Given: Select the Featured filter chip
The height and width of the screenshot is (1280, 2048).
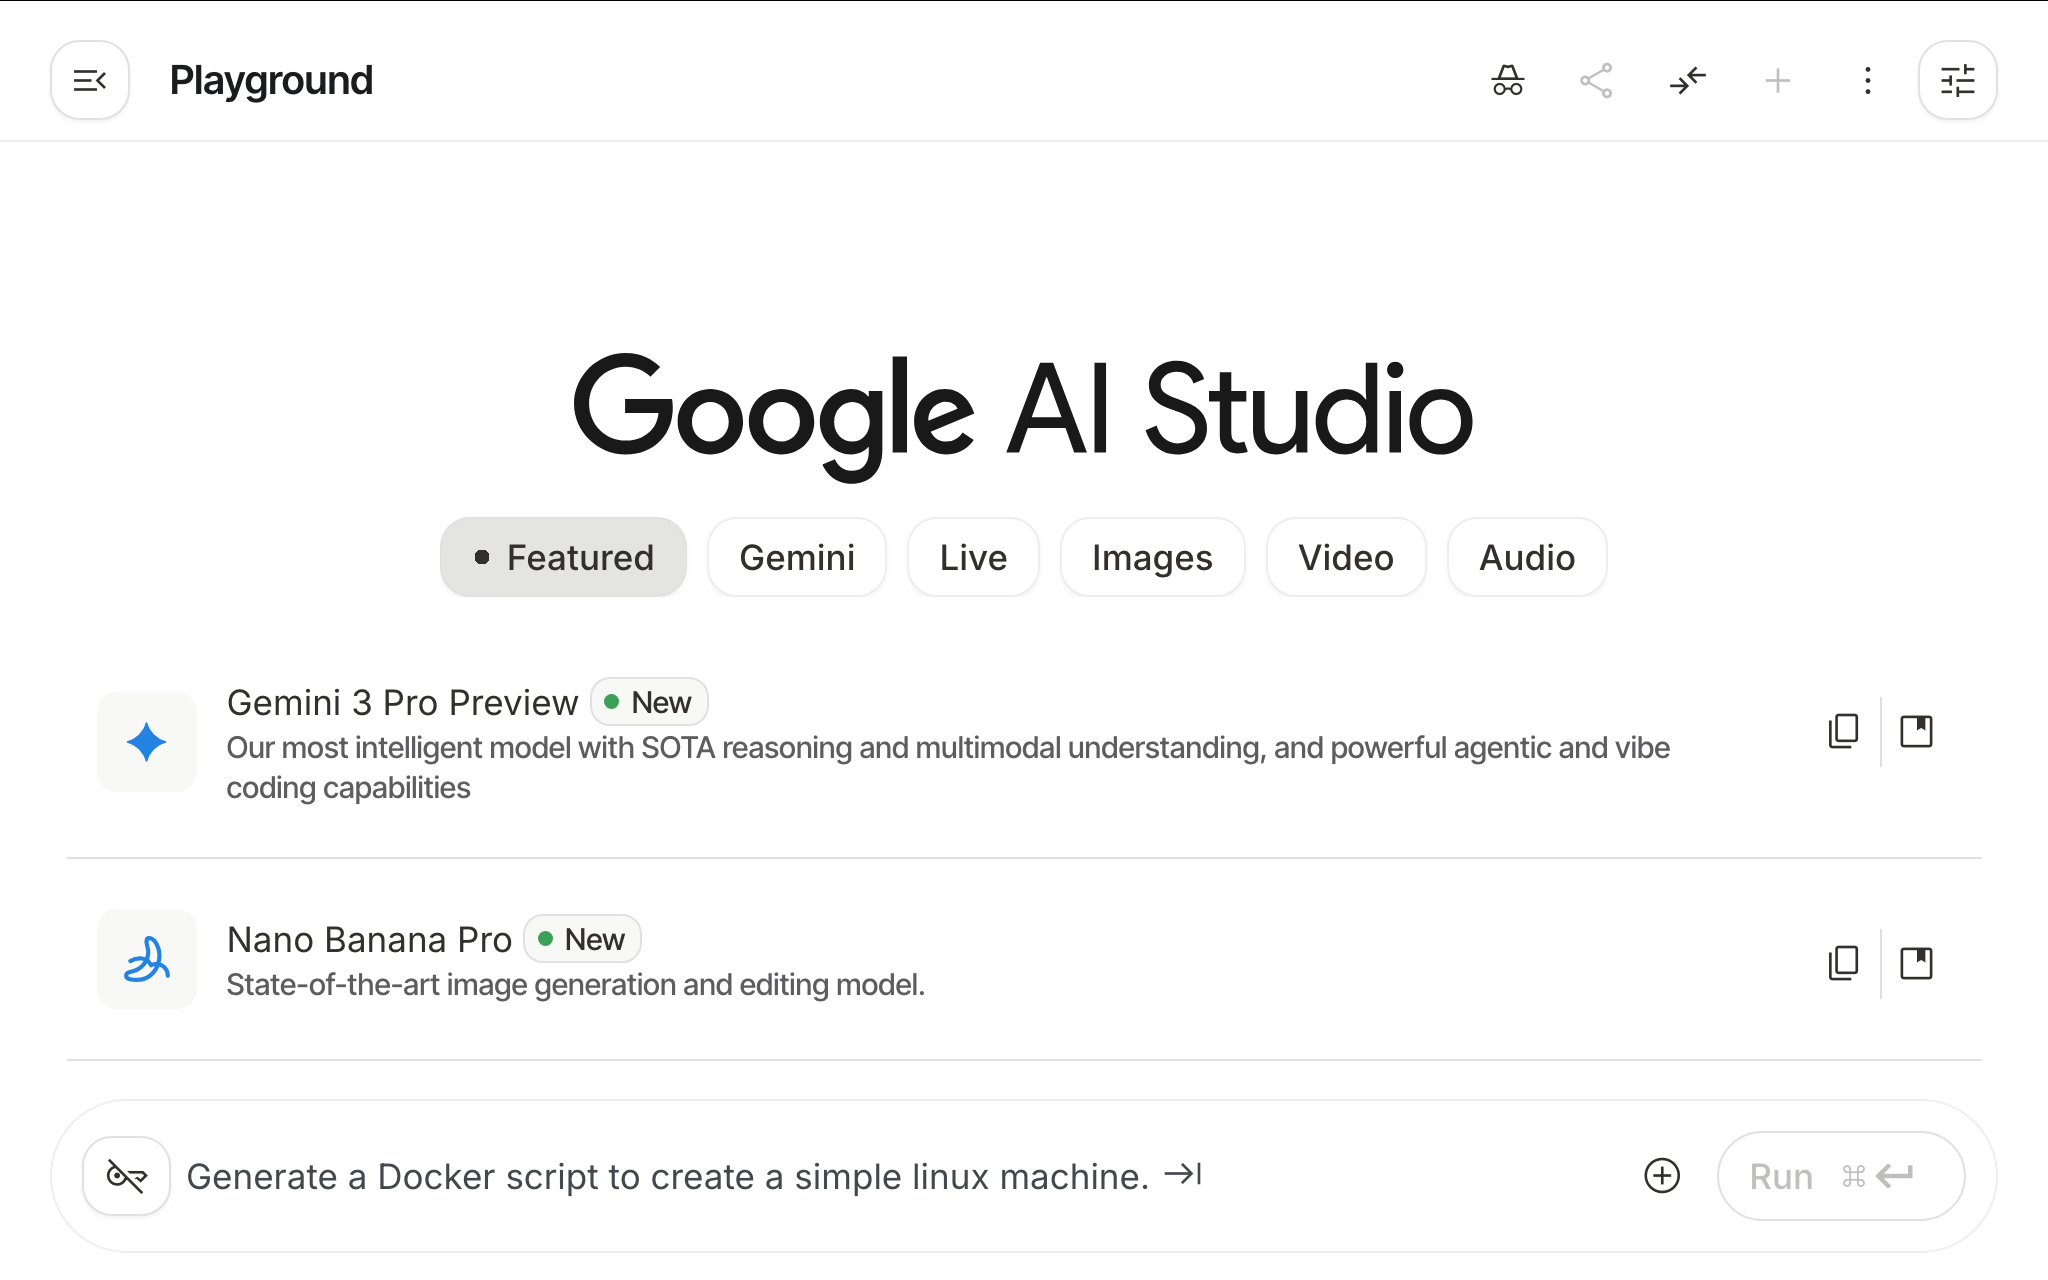Looking at the screenshot, I should [x=563, y=557].
